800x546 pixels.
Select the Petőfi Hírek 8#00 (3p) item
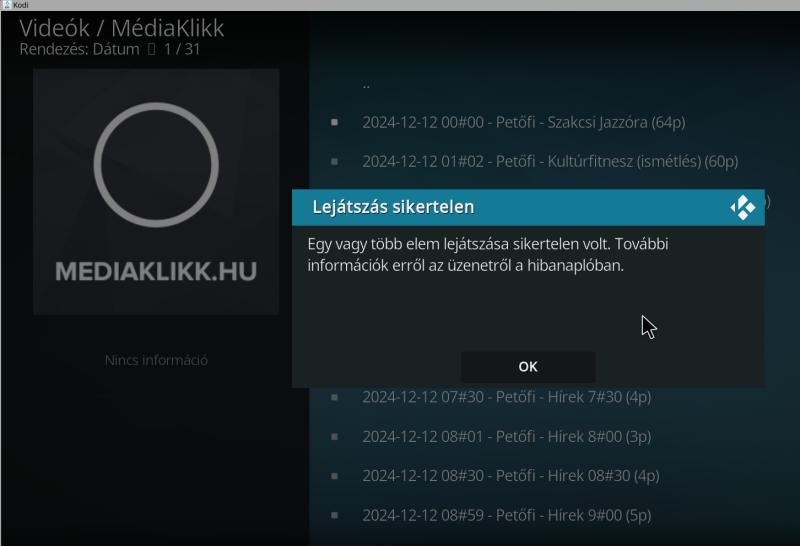coord(507,437)
